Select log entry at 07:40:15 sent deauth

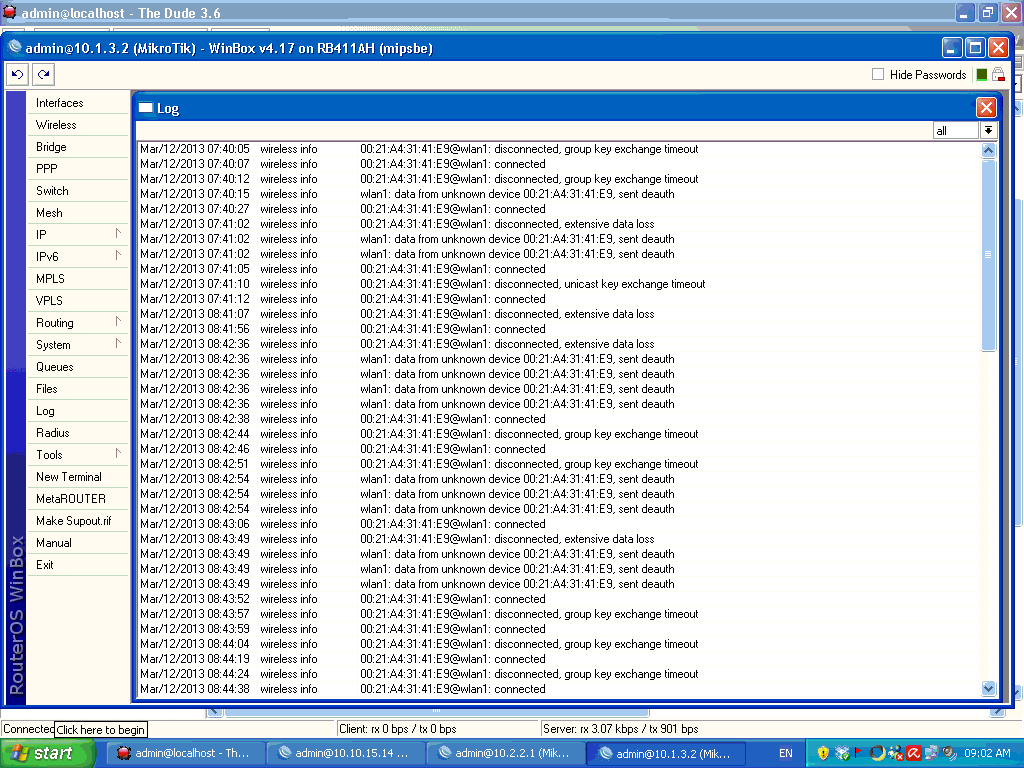coord(558,194)
